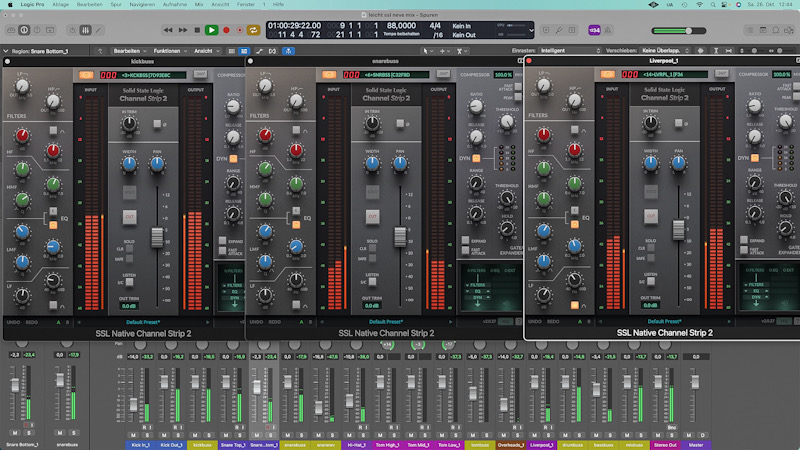The height and width of the screenshot is (450, 800).
Task: Open the Mix menu
Action: pos(199,4)
